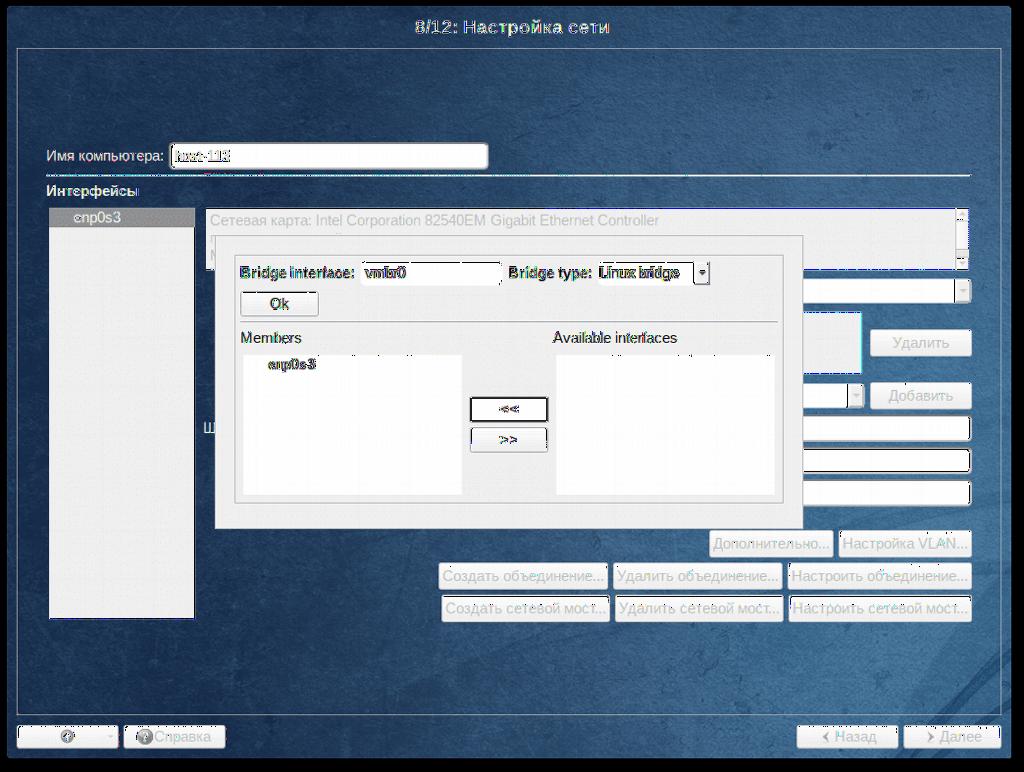Click the << move-to-members arrow button

click(x=508, y=409)
